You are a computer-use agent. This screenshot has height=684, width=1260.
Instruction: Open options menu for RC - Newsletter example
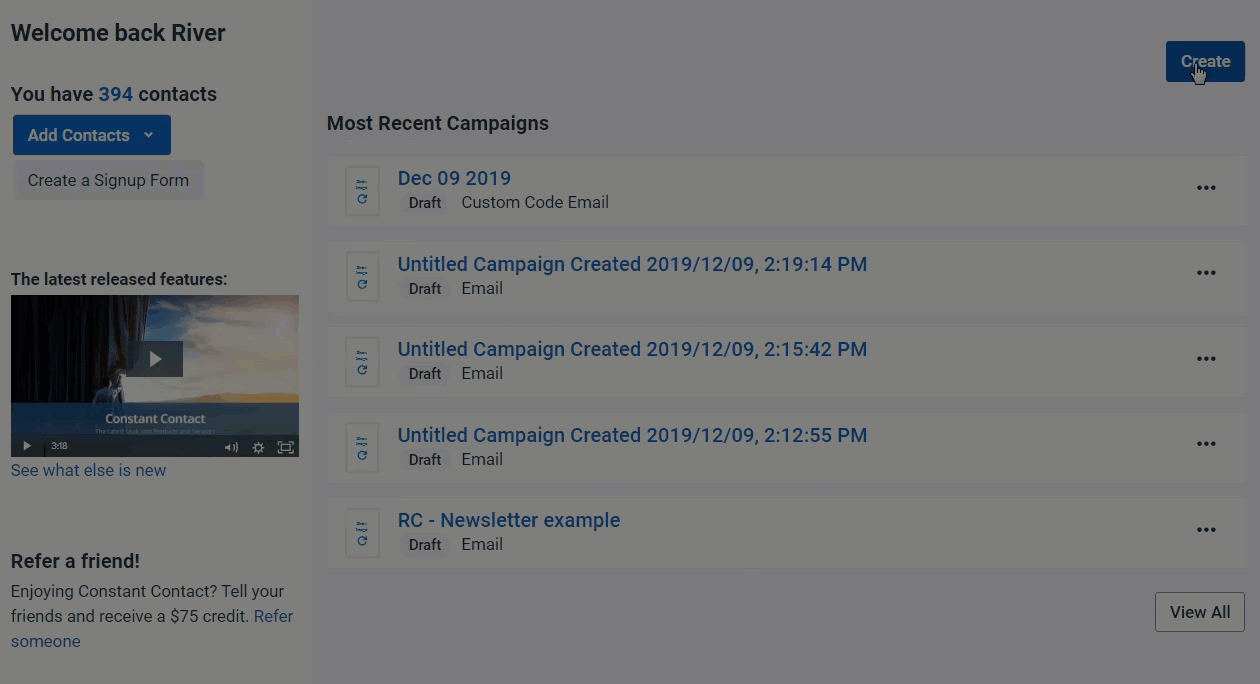1206,530
